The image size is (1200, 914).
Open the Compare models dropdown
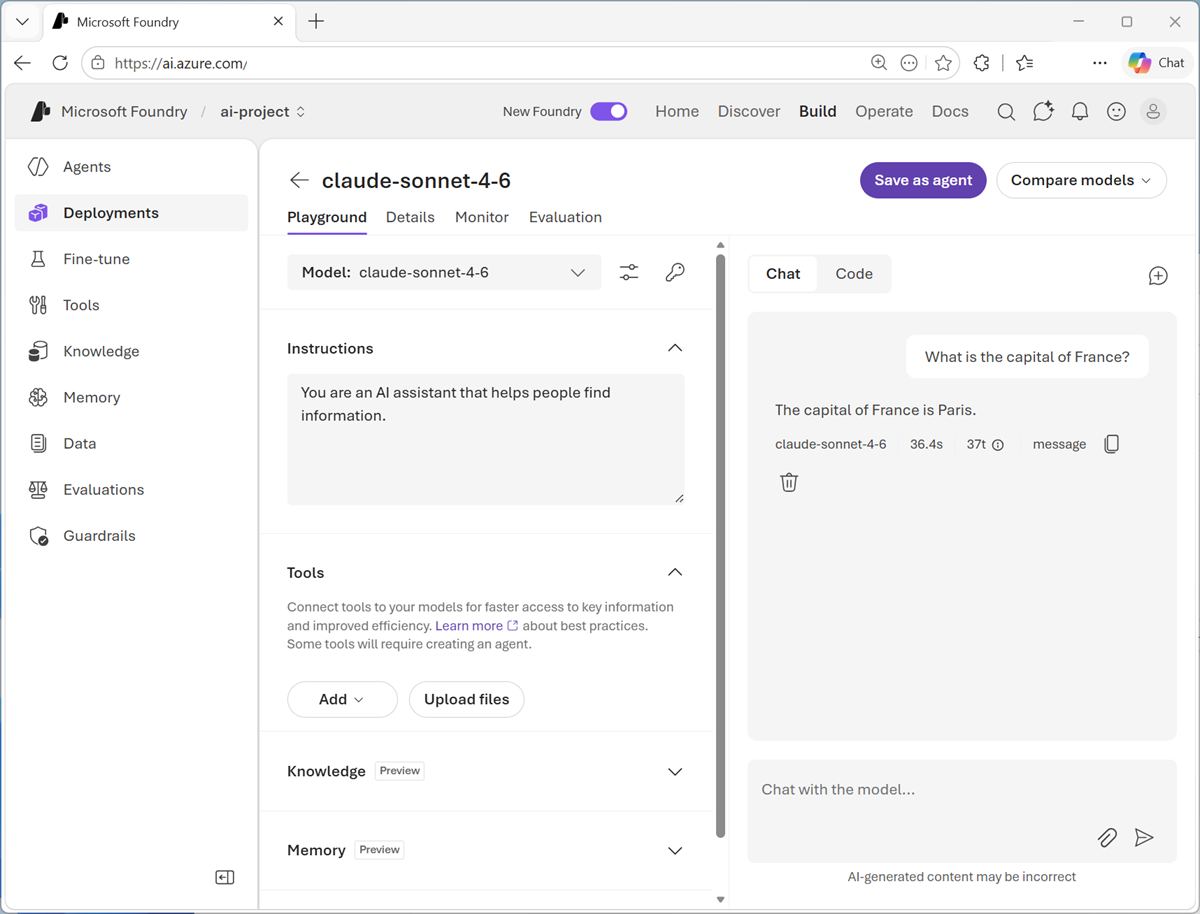[x=1081, y=180]
